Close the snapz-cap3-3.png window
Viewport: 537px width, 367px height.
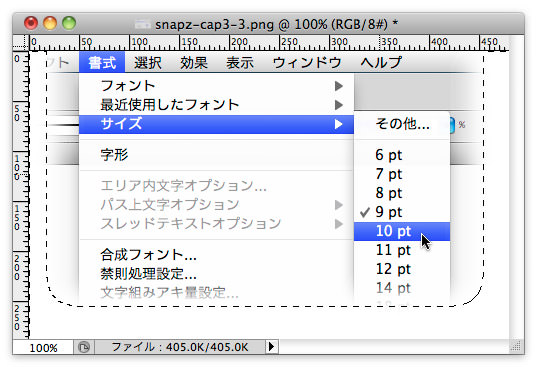[31, 23]
